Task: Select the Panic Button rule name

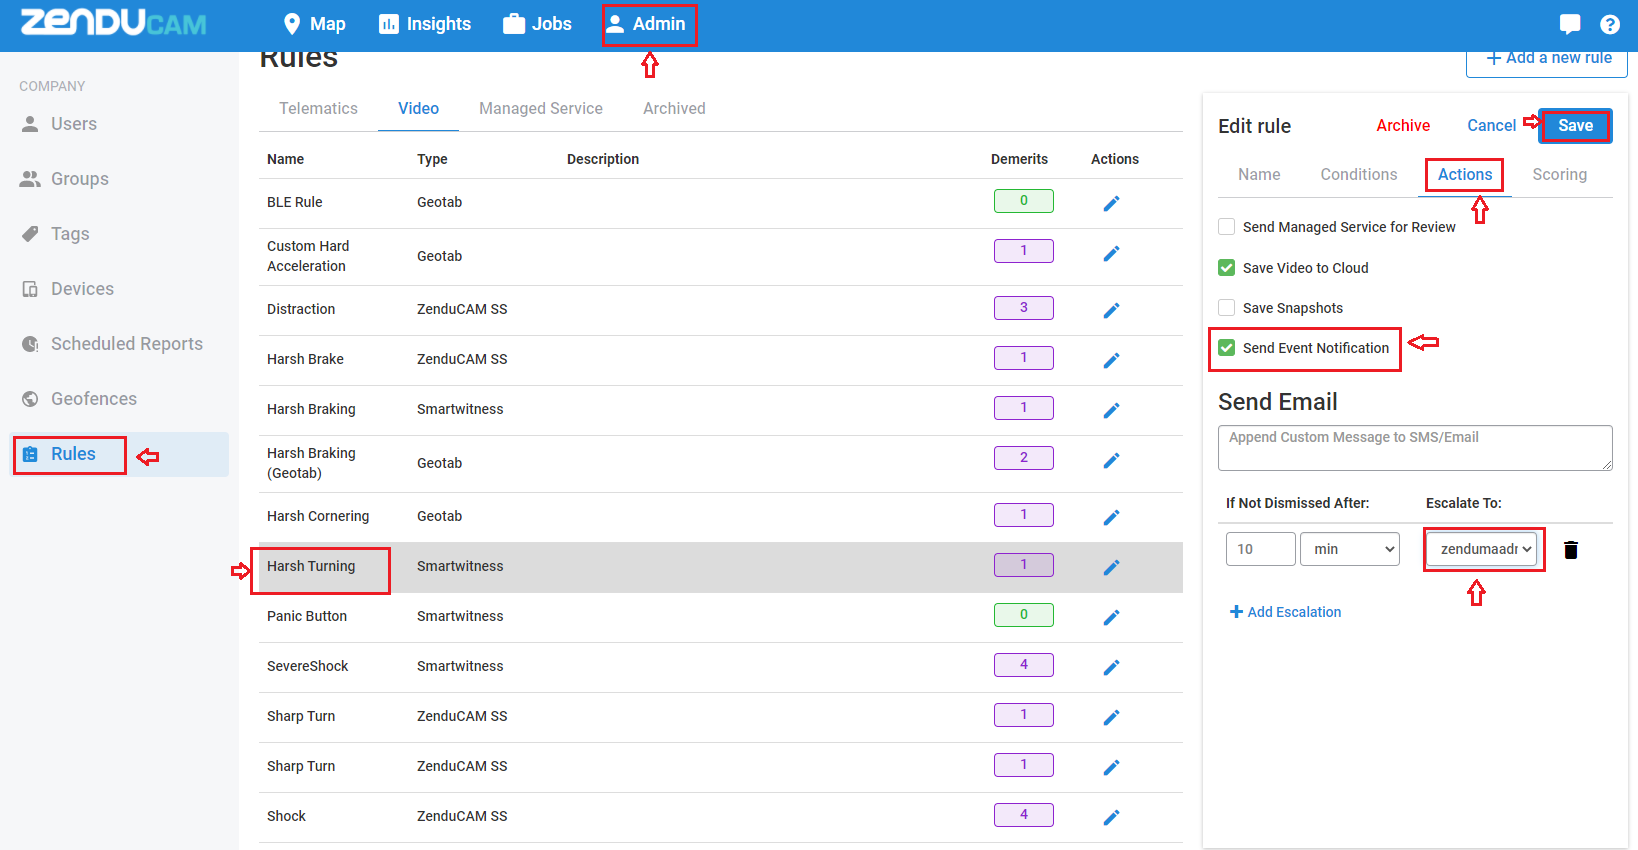Action: click(307, 616)
